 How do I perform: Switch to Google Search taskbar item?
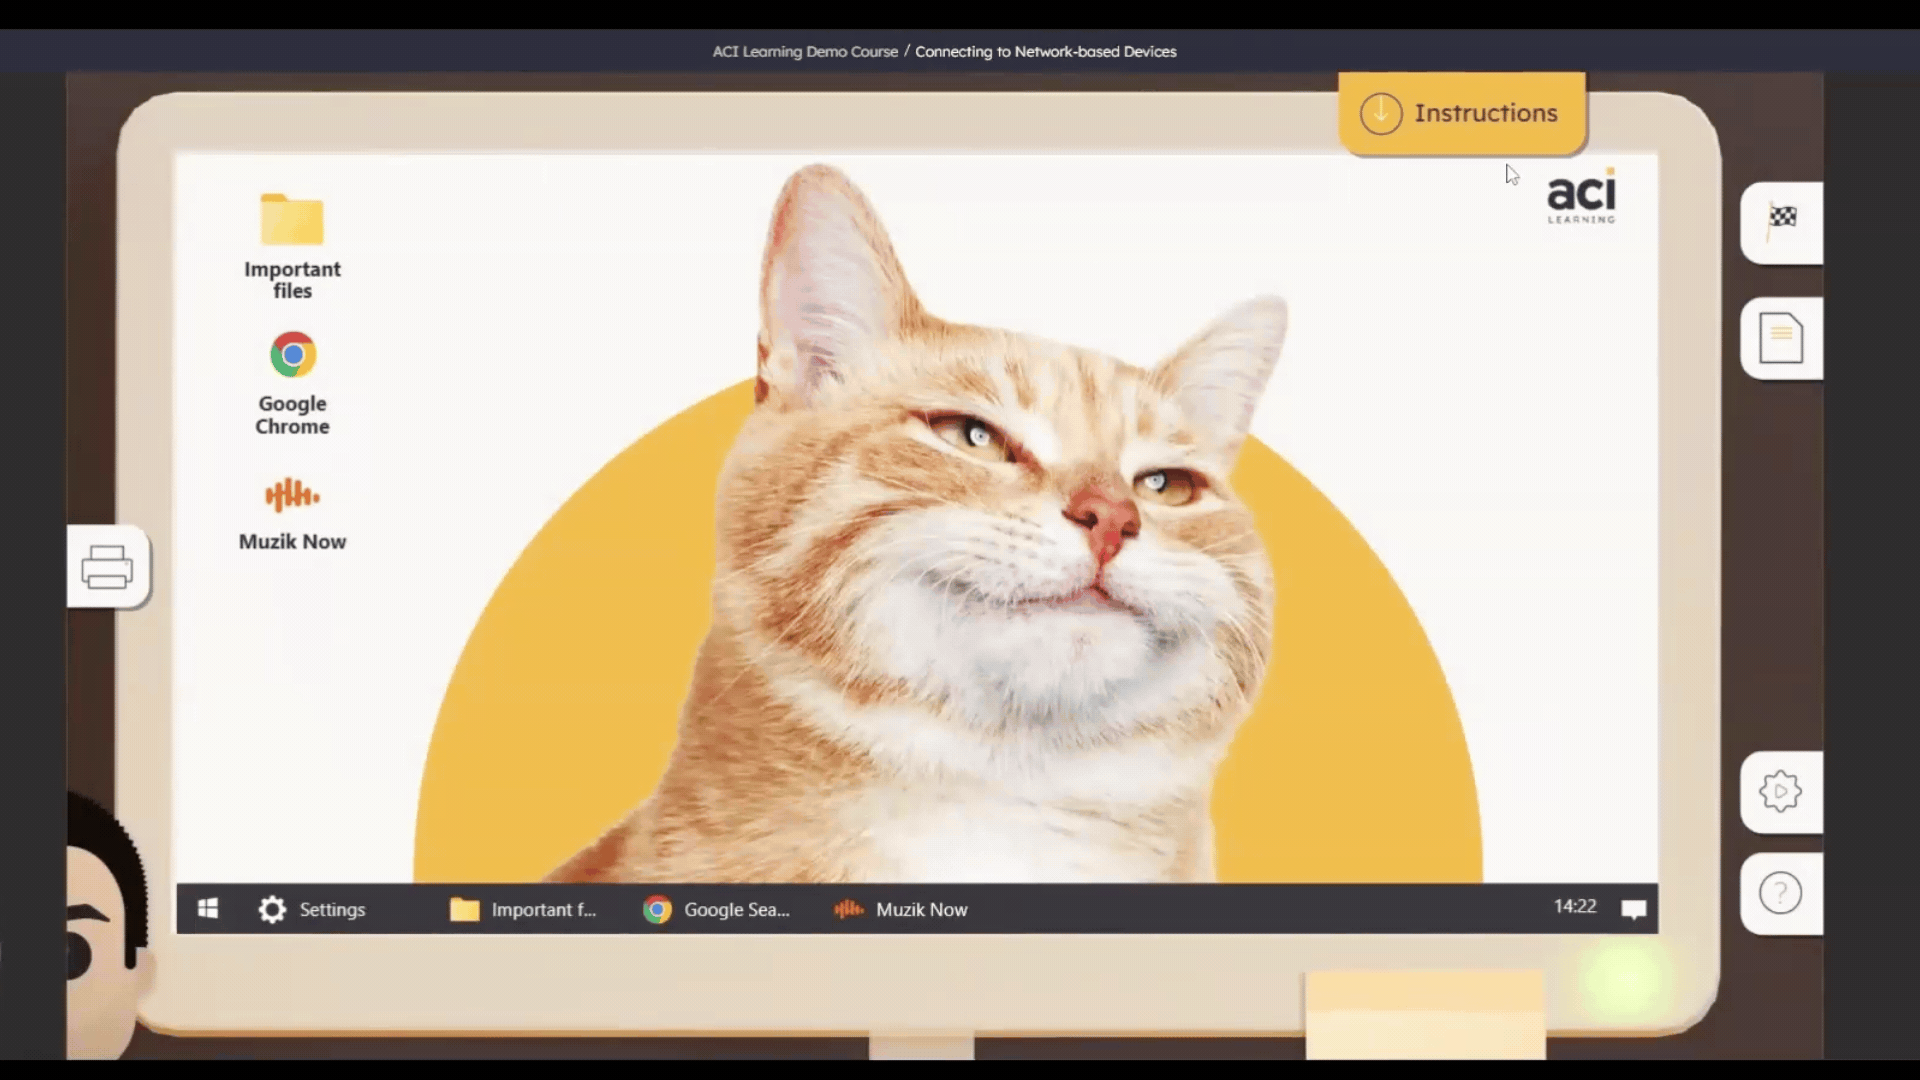[x=717, y=909]
